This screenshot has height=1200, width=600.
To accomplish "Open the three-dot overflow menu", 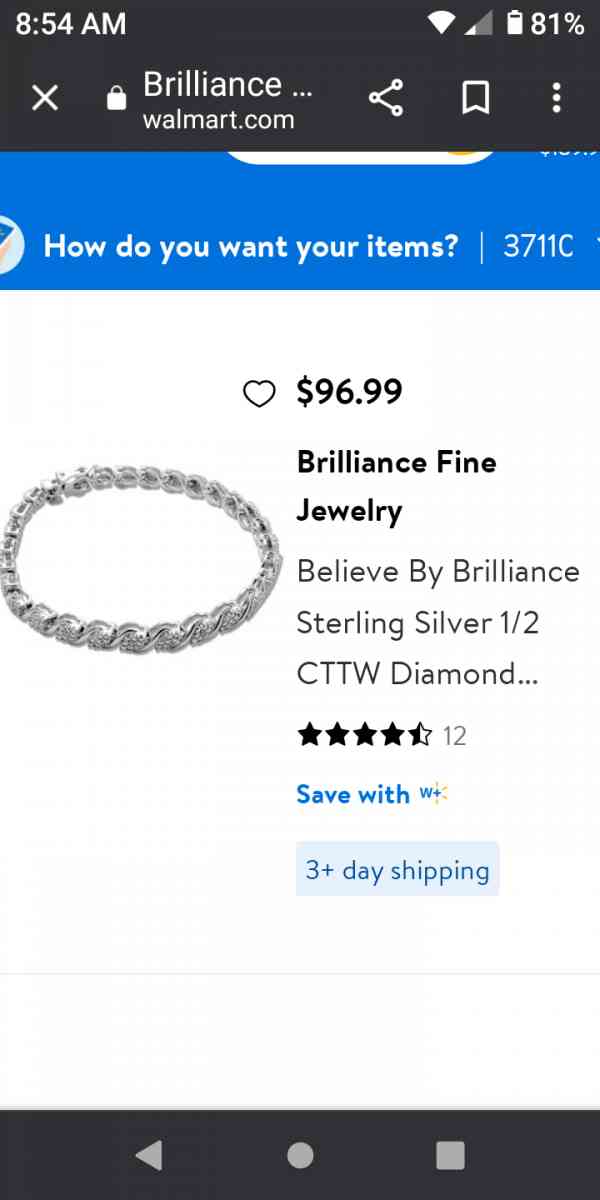I will (556, 97).
